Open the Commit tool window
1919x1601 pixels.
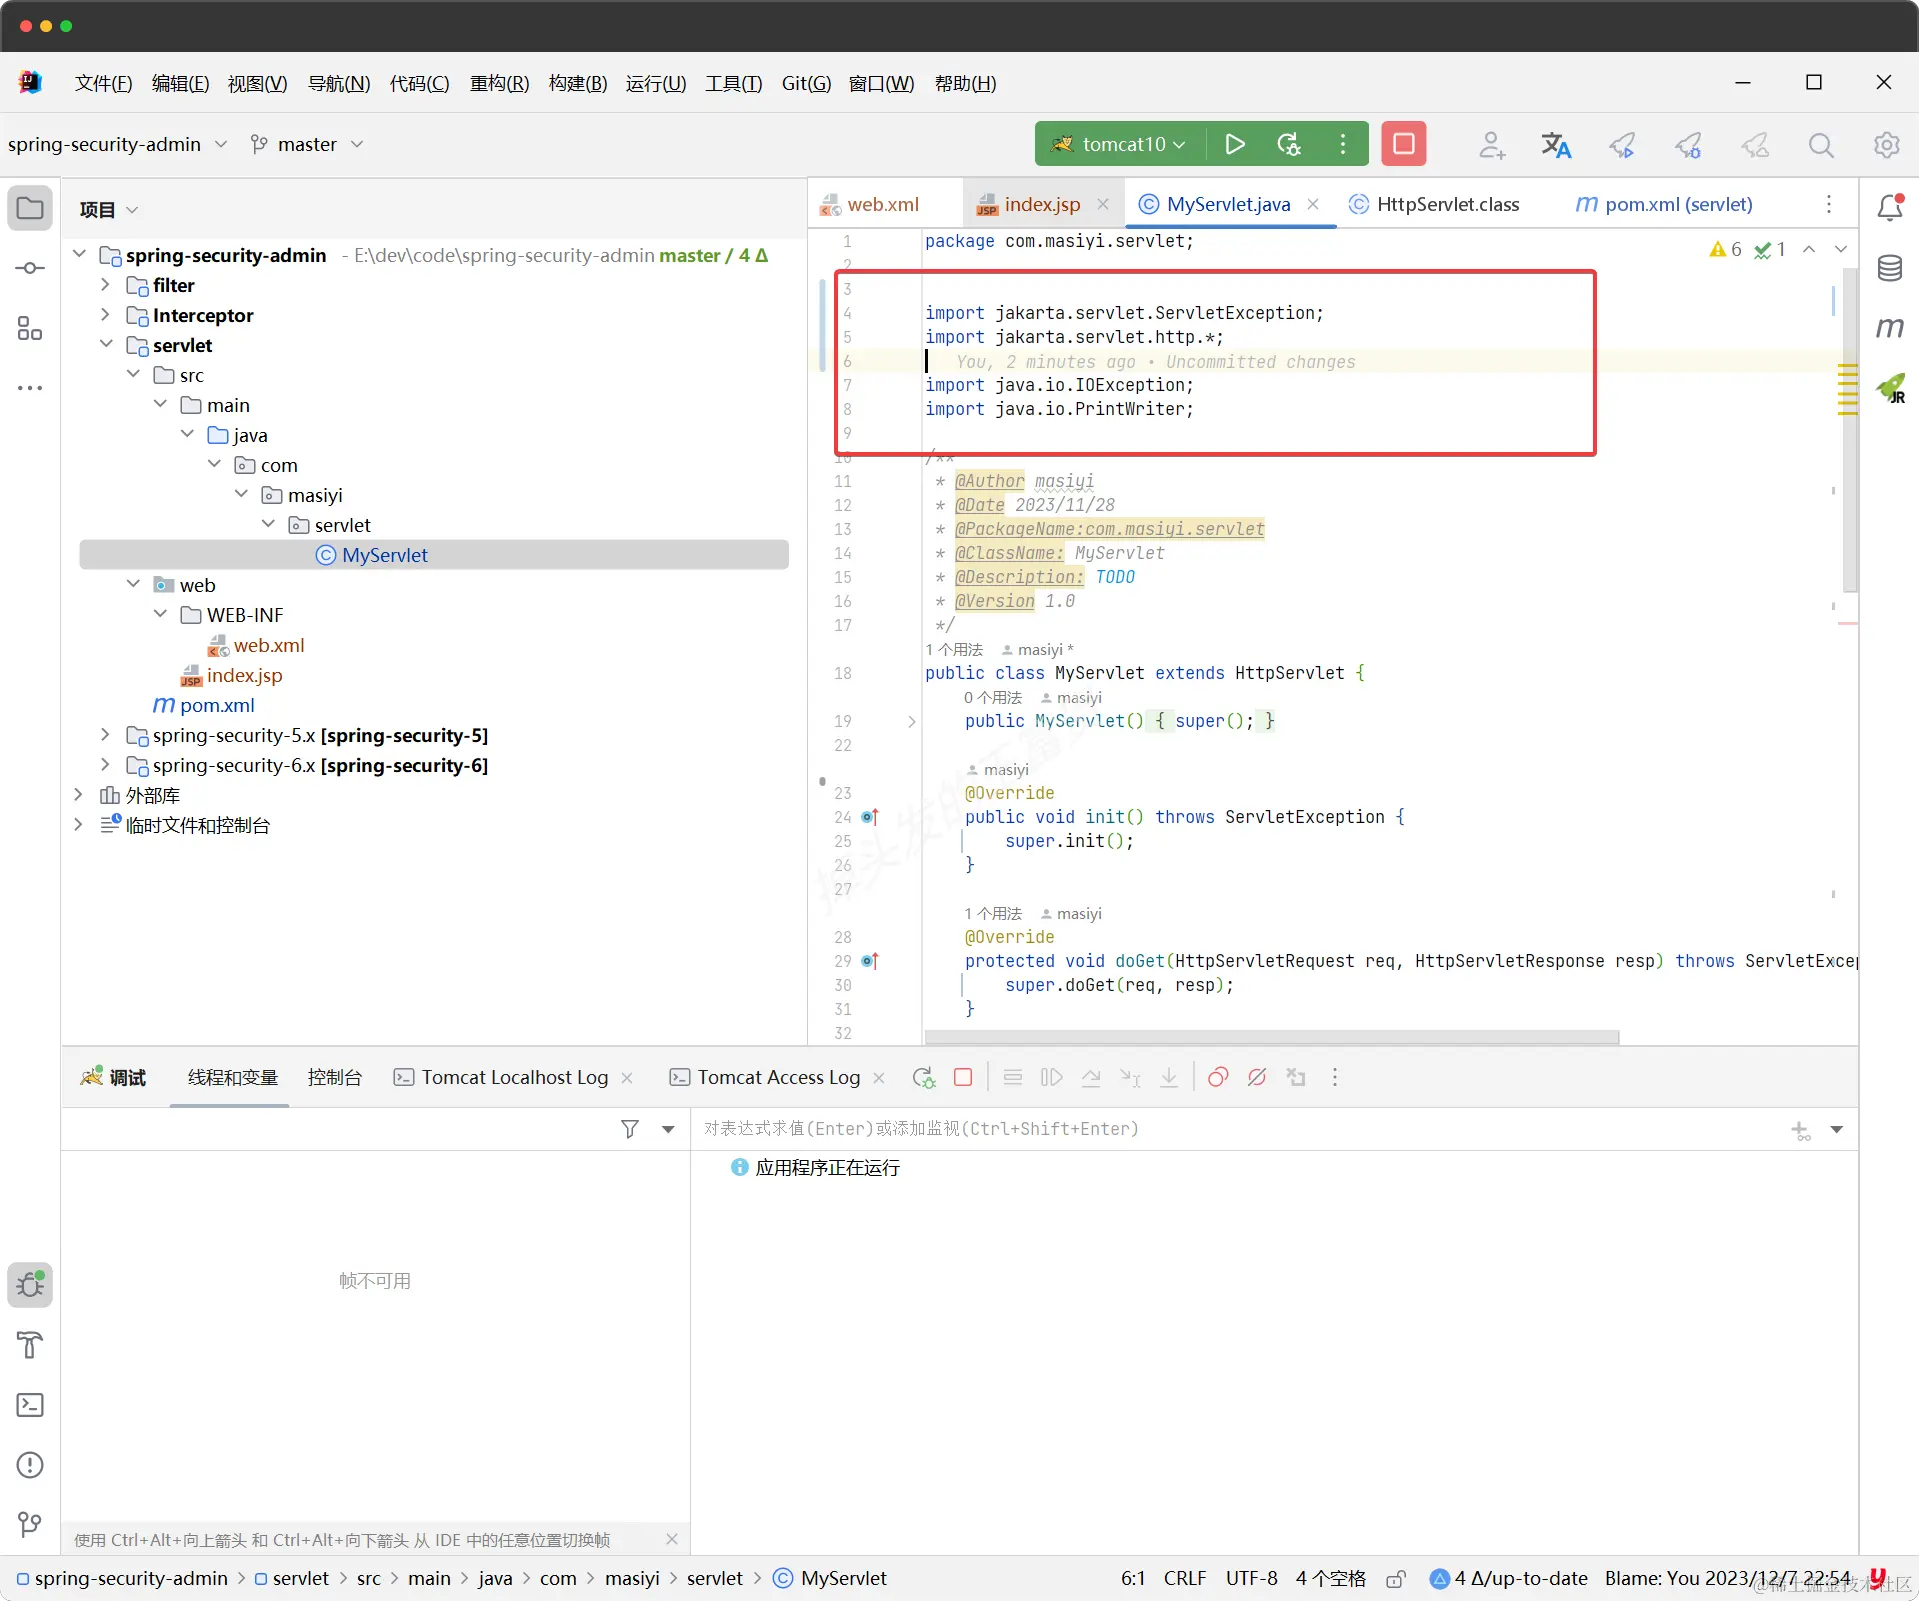[30, 268]
